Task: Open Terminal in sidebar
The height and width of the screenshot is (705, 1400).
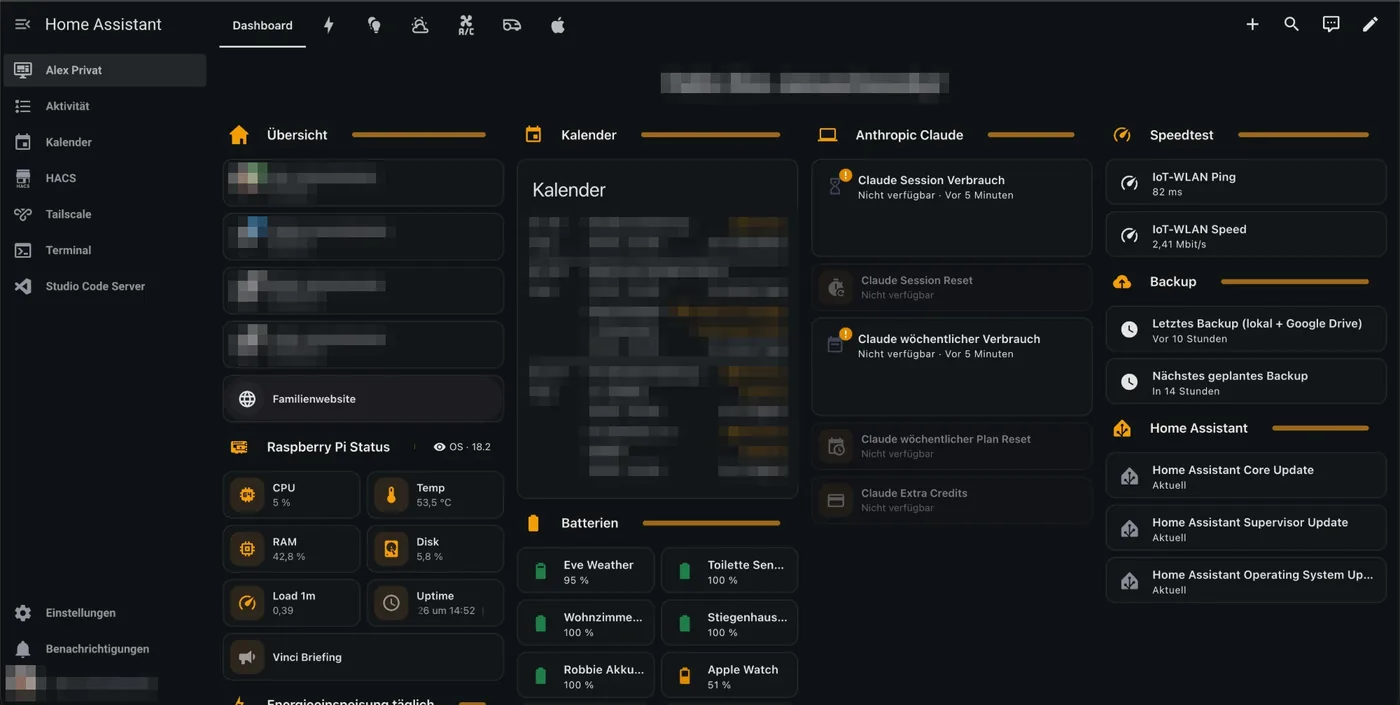Action: 105,250
